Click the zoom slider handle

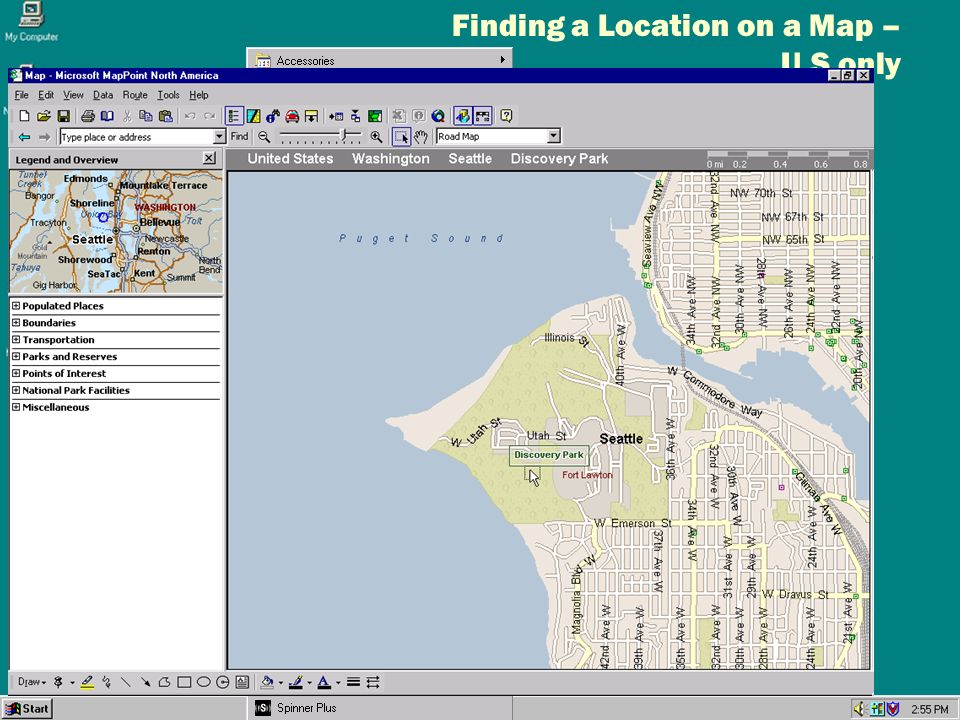[x=345, y=135]
